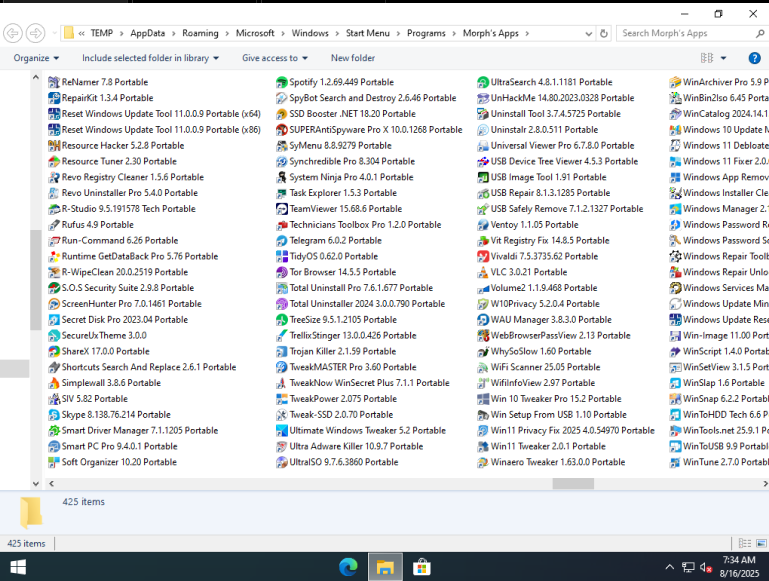Click the ShareX 17.0.0 Portable icon
The width and height of the screenshot is (769, 581).
54,352
